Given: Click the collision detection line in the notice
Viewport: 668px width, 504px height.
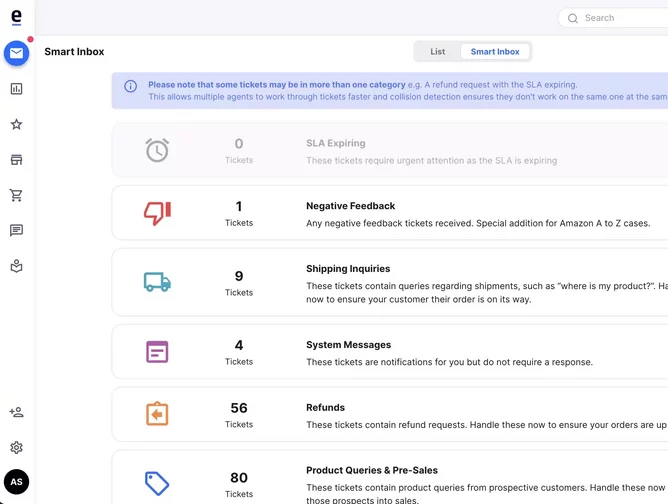Looking at the screenshot, I should click(408, 97).
